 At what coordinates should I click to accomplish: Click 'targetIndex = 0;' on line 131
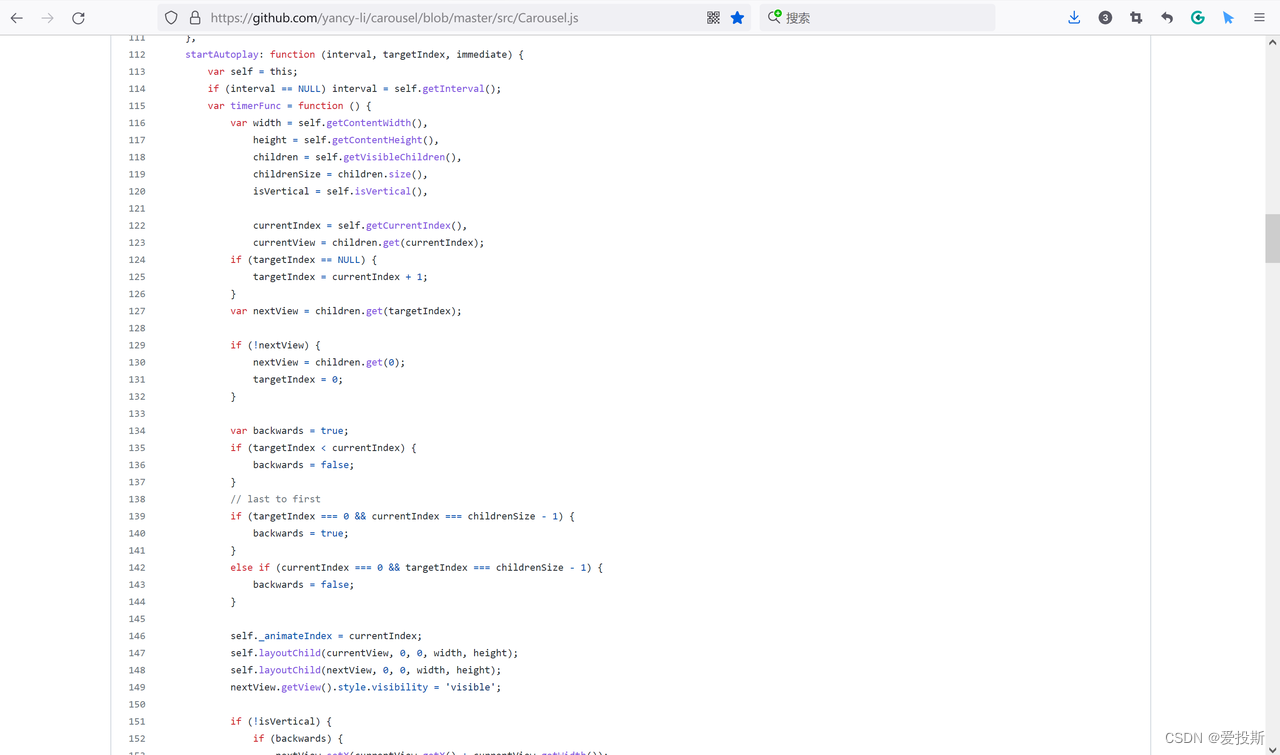(x=298, y=380)
